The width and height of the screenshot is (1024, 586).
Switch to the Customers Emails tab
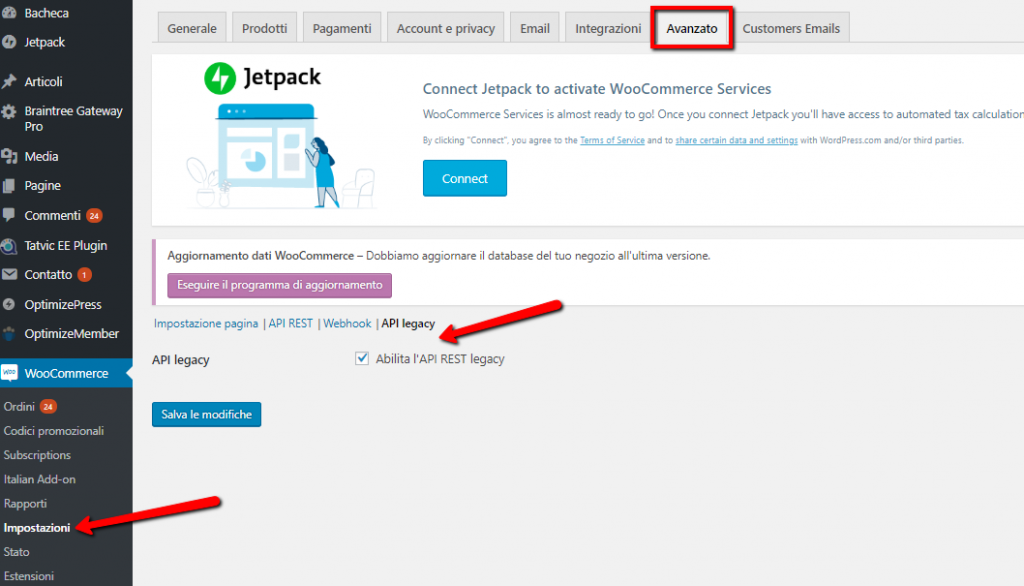(791, 28)
